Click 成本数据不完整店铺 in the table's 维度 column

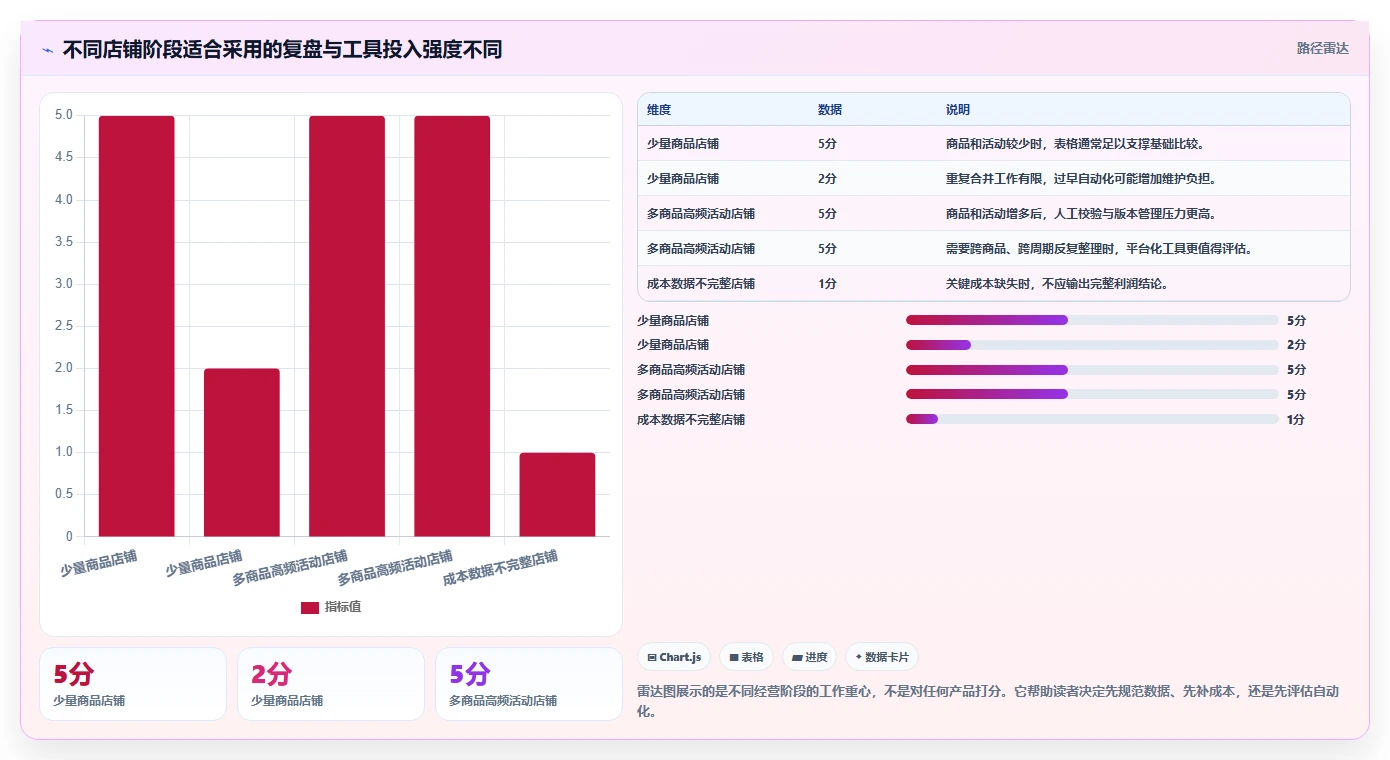click(x=701, y=284)
